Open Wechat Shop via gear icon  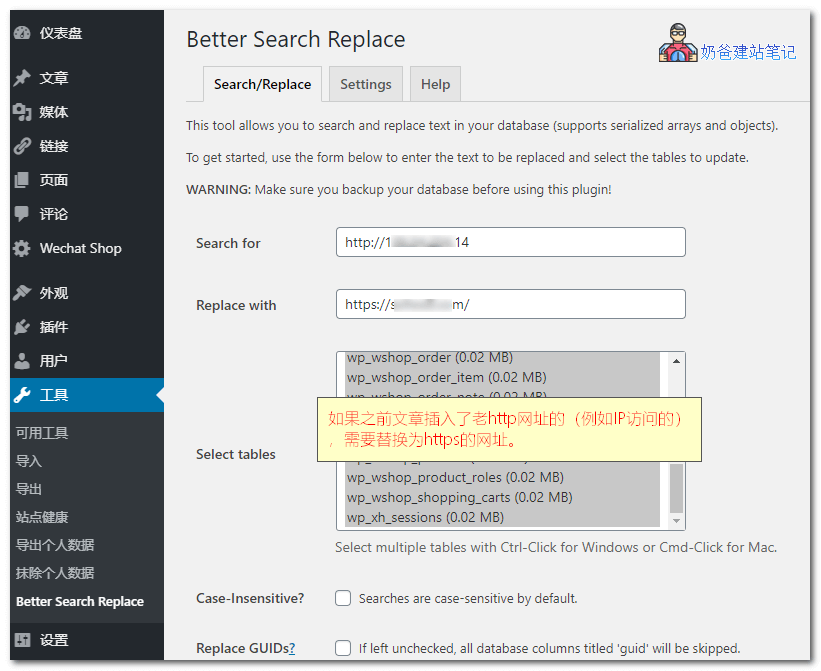[22, 248]
